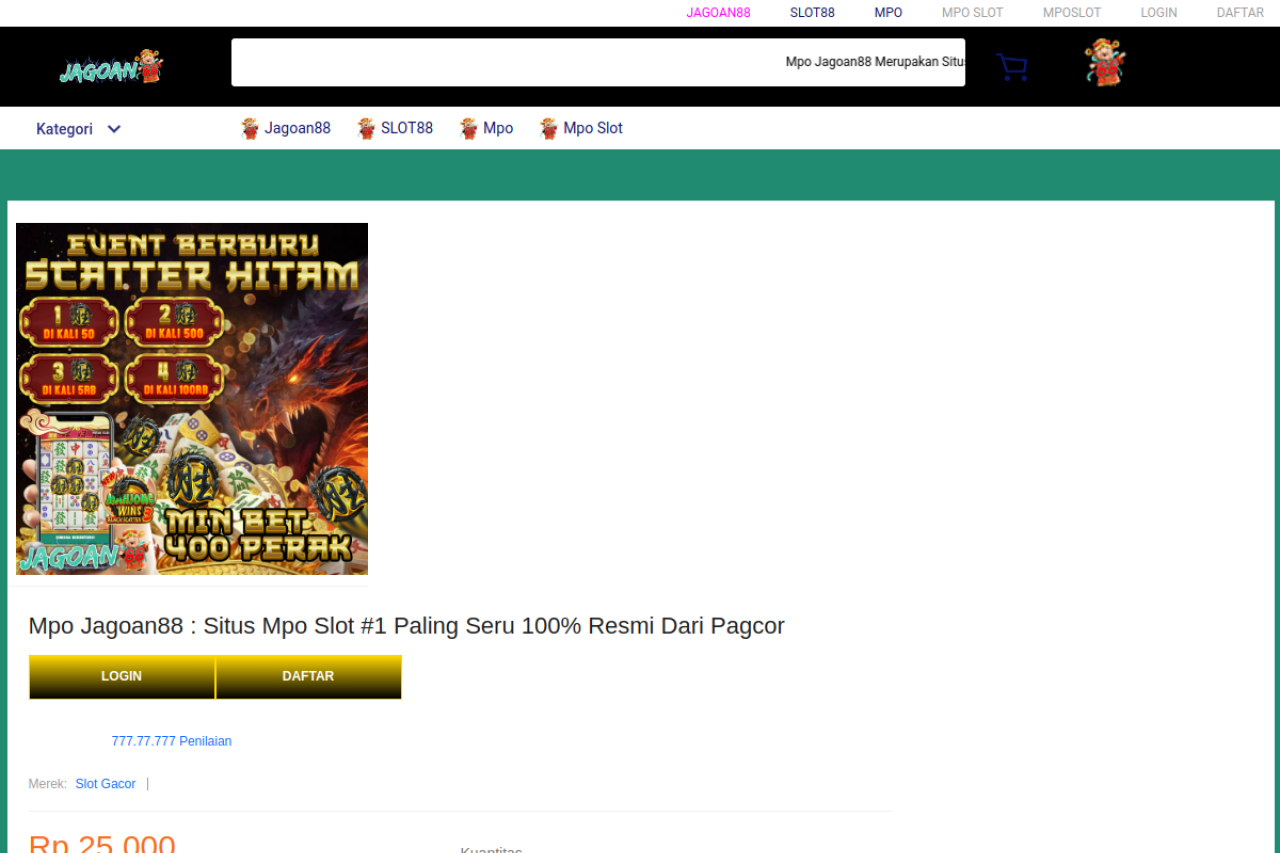Open the 777.77.777 Penilaian ratings link
The height and width of the screenshot is (853, 1280).
click(x=172, y=741)
